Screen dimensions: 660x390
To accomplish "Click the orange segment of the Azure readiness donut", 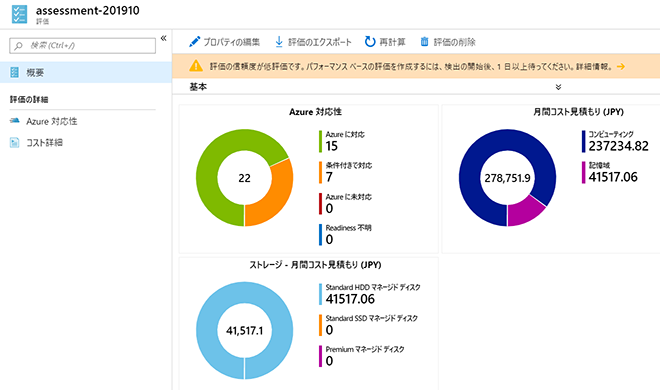I will [277, 195].
